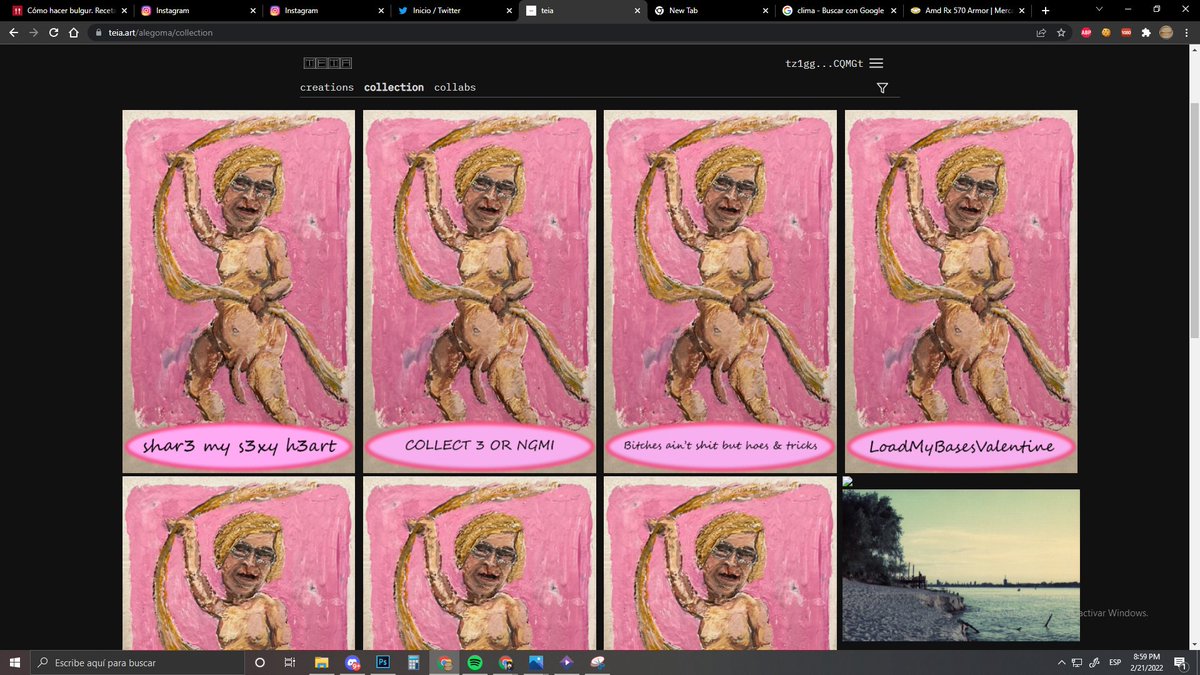The height and width of the screenshot is (675, 1200).
Task: Open 'shar3 my s3xy h3art' artwork
Action: pyautogui.click(x=238, y=291)
